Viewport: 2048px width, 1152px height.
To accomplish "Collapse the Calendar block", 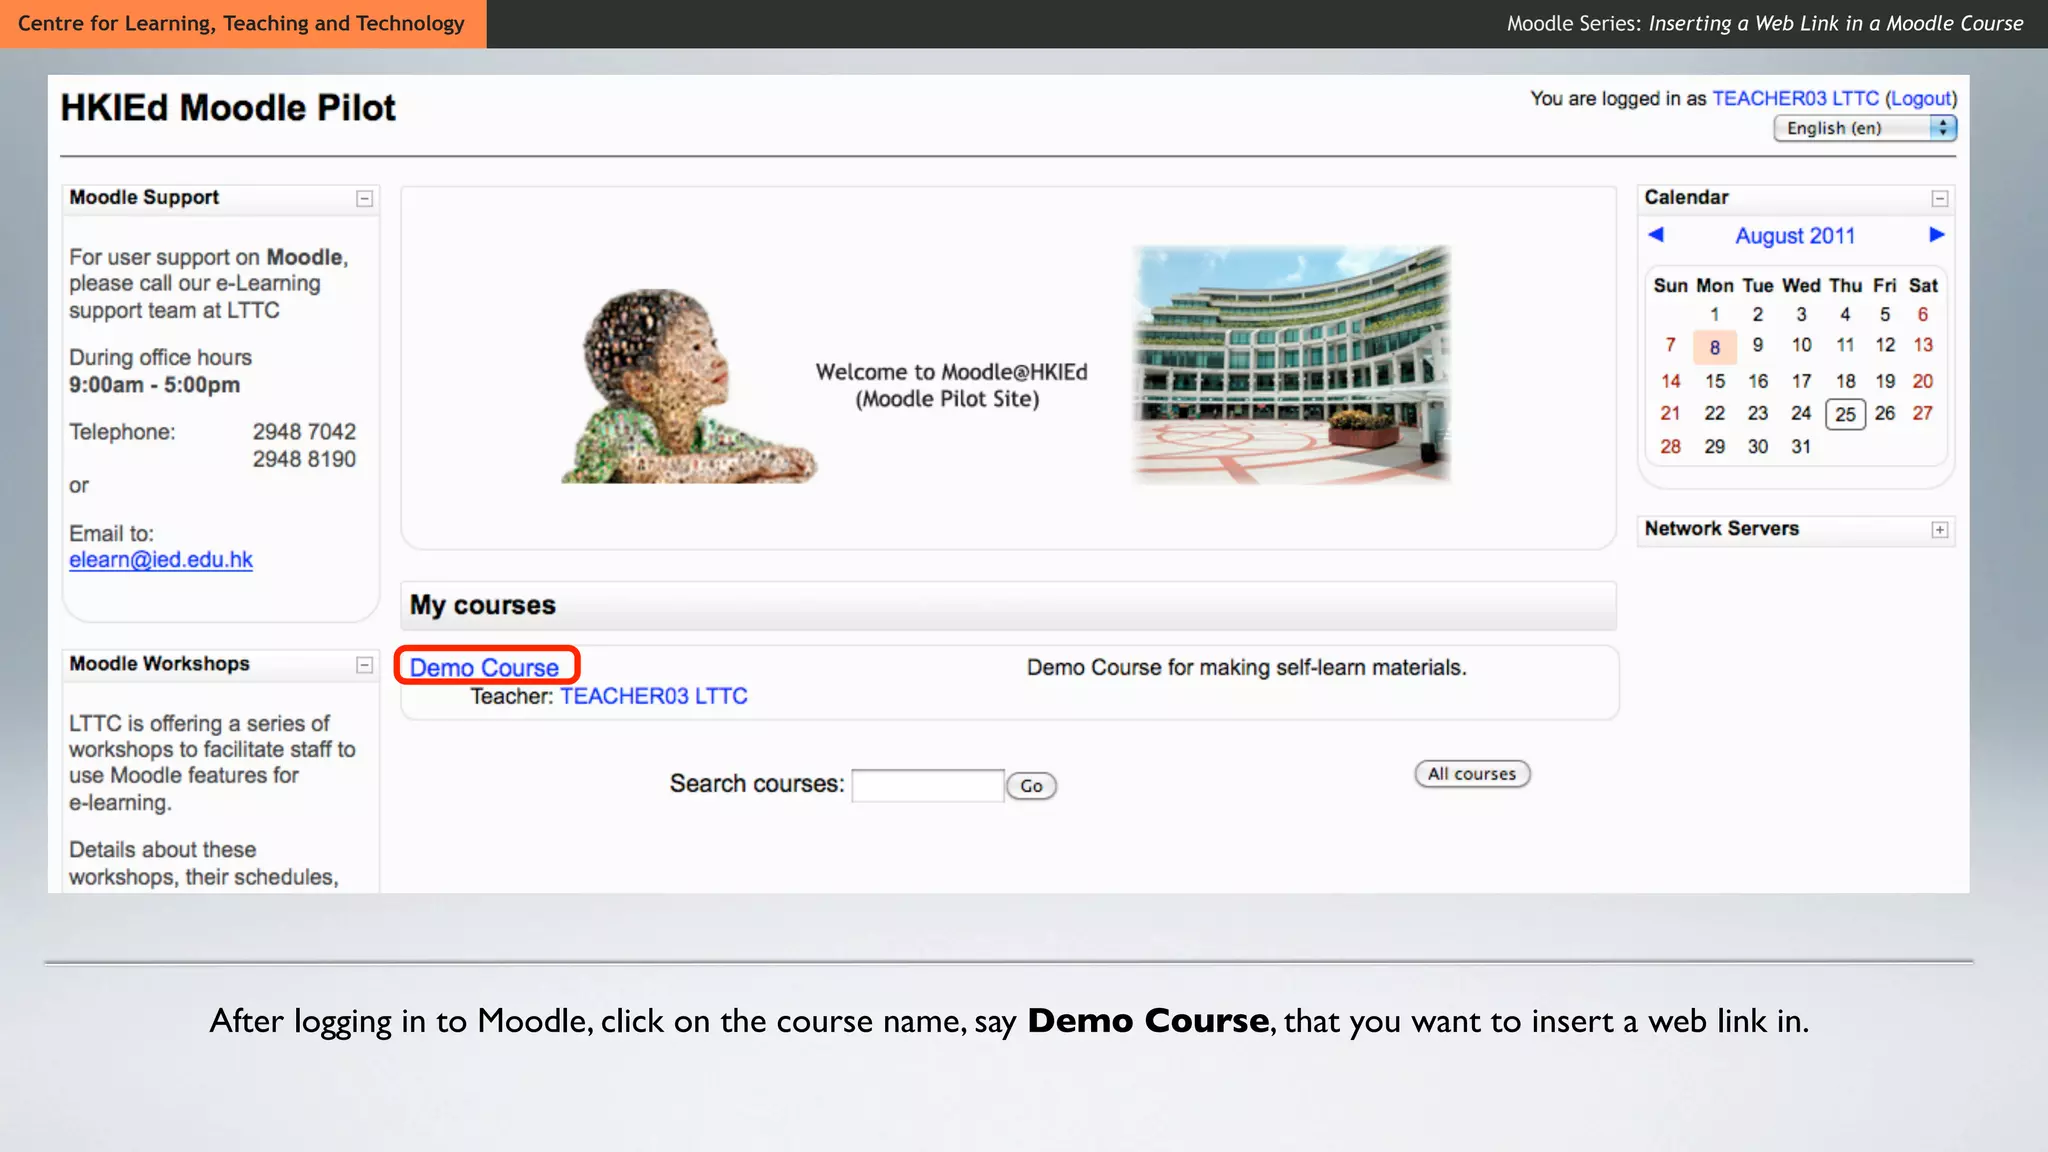I will pyautogui.click(x=1939, y=199).
